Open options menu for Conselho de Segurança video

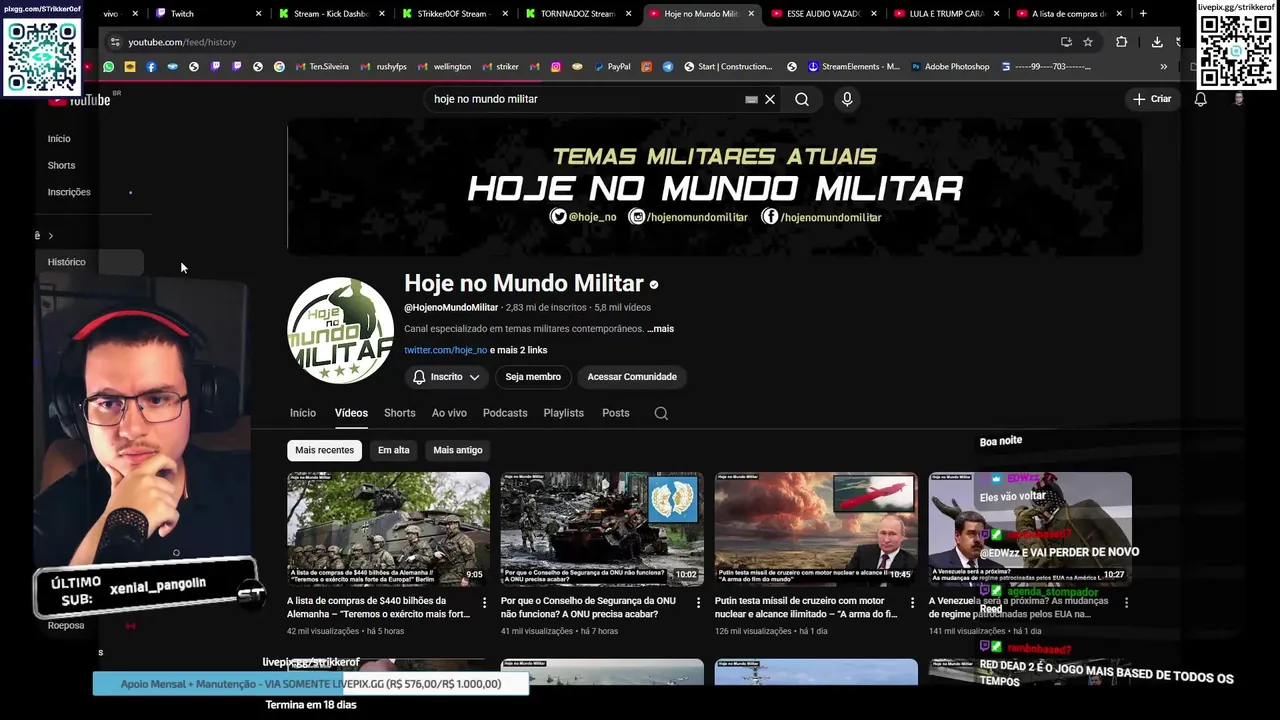click(698, 603)
